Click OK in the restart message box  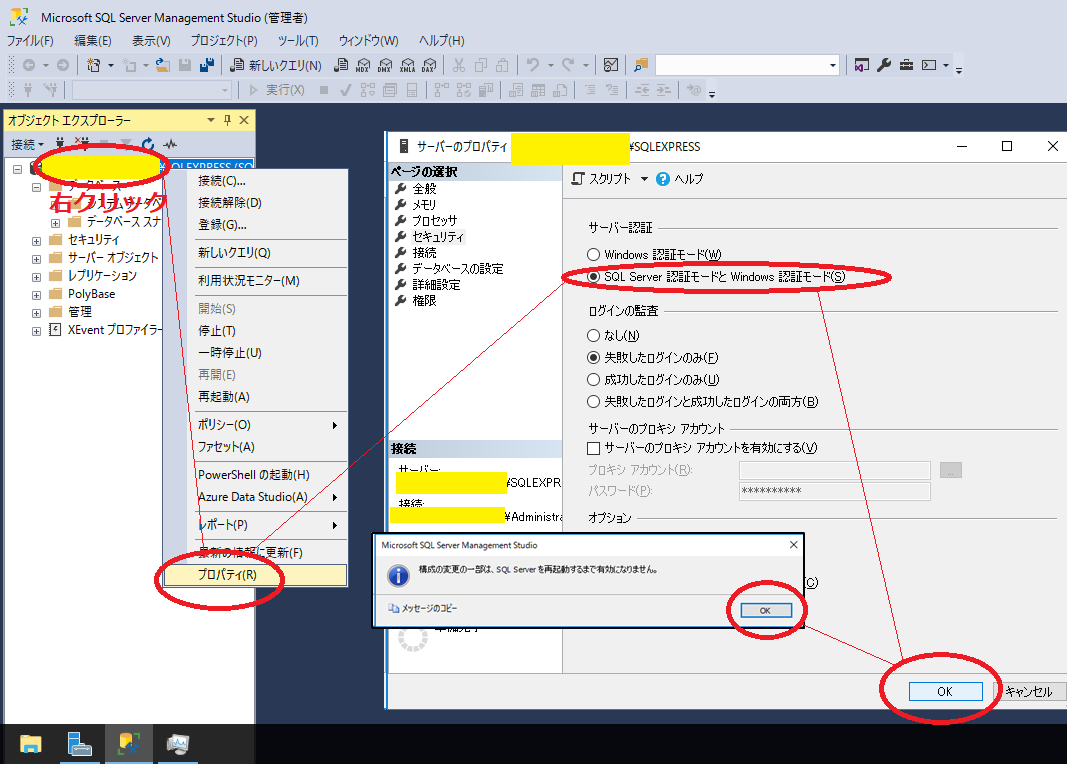coord(764,610)
